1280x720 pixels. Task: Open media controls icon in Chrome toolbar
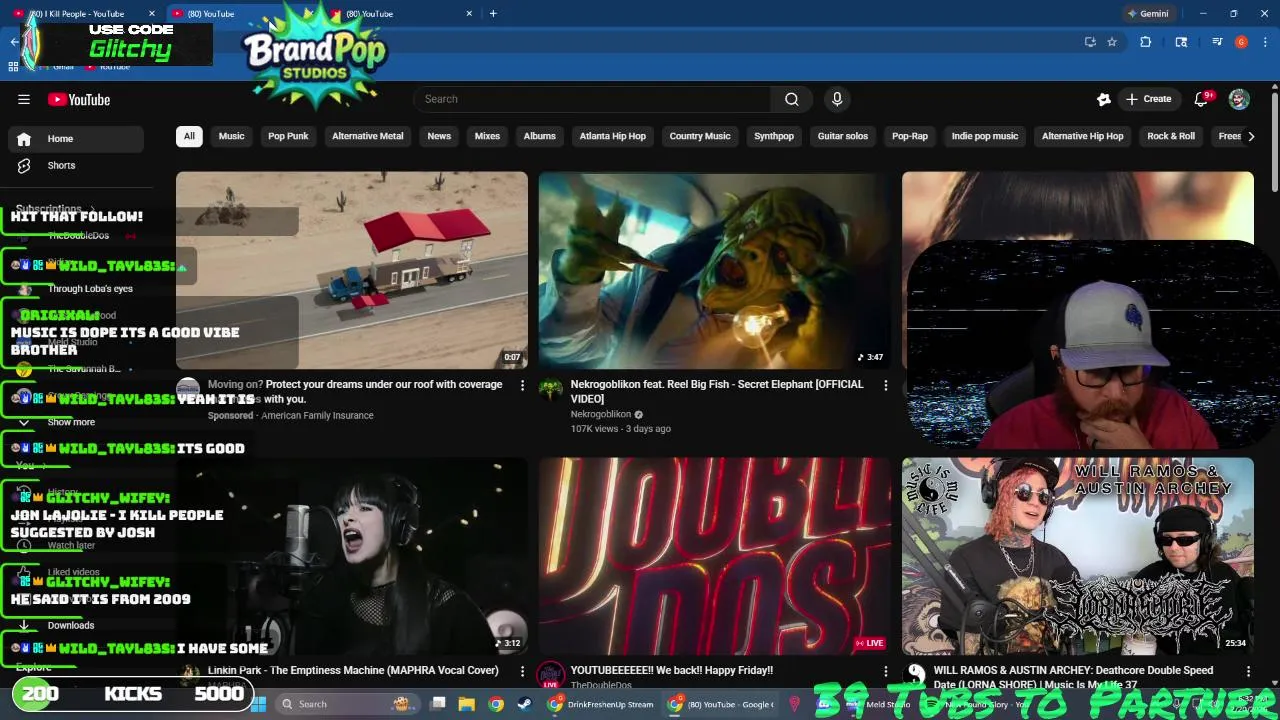1217,42
